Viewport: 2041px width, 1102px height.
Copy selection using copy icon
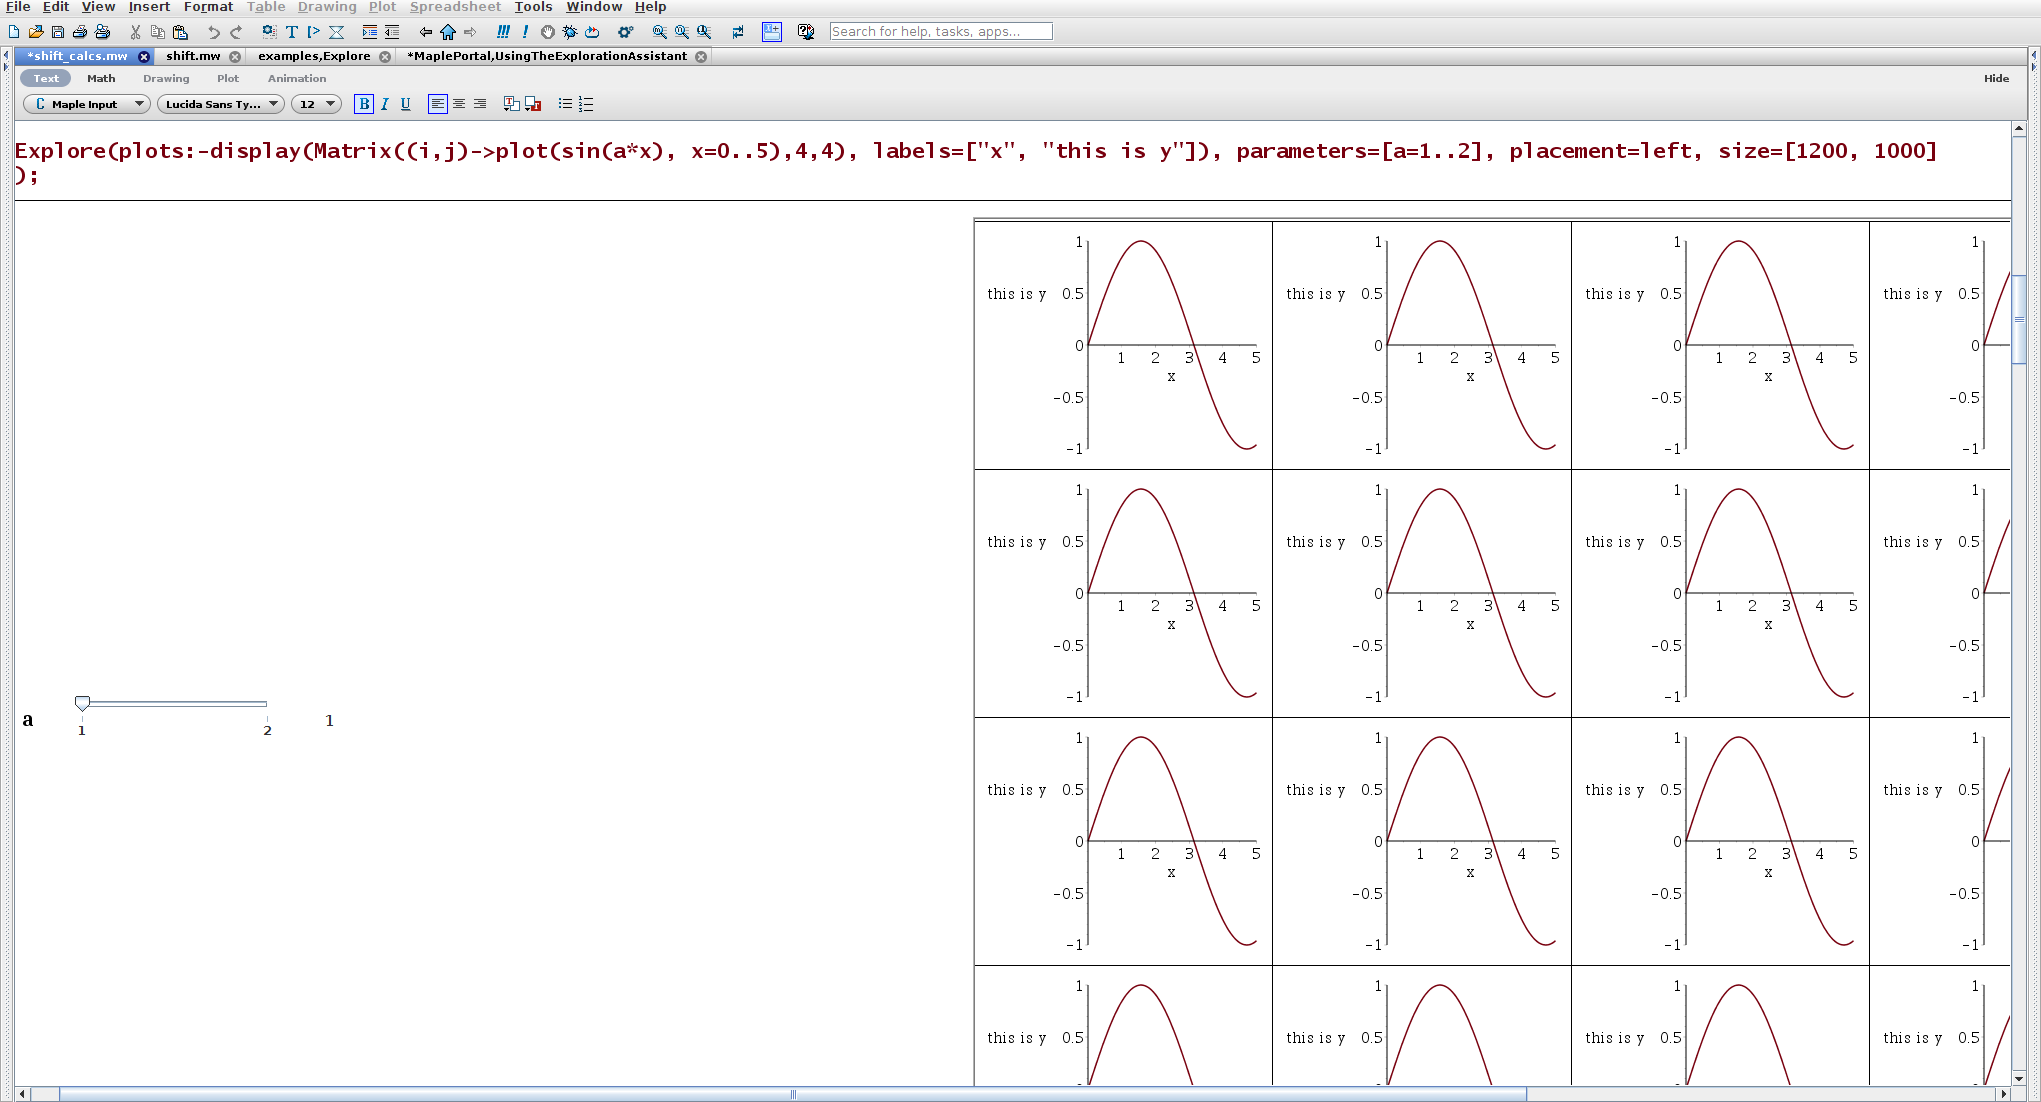[157, 32]
